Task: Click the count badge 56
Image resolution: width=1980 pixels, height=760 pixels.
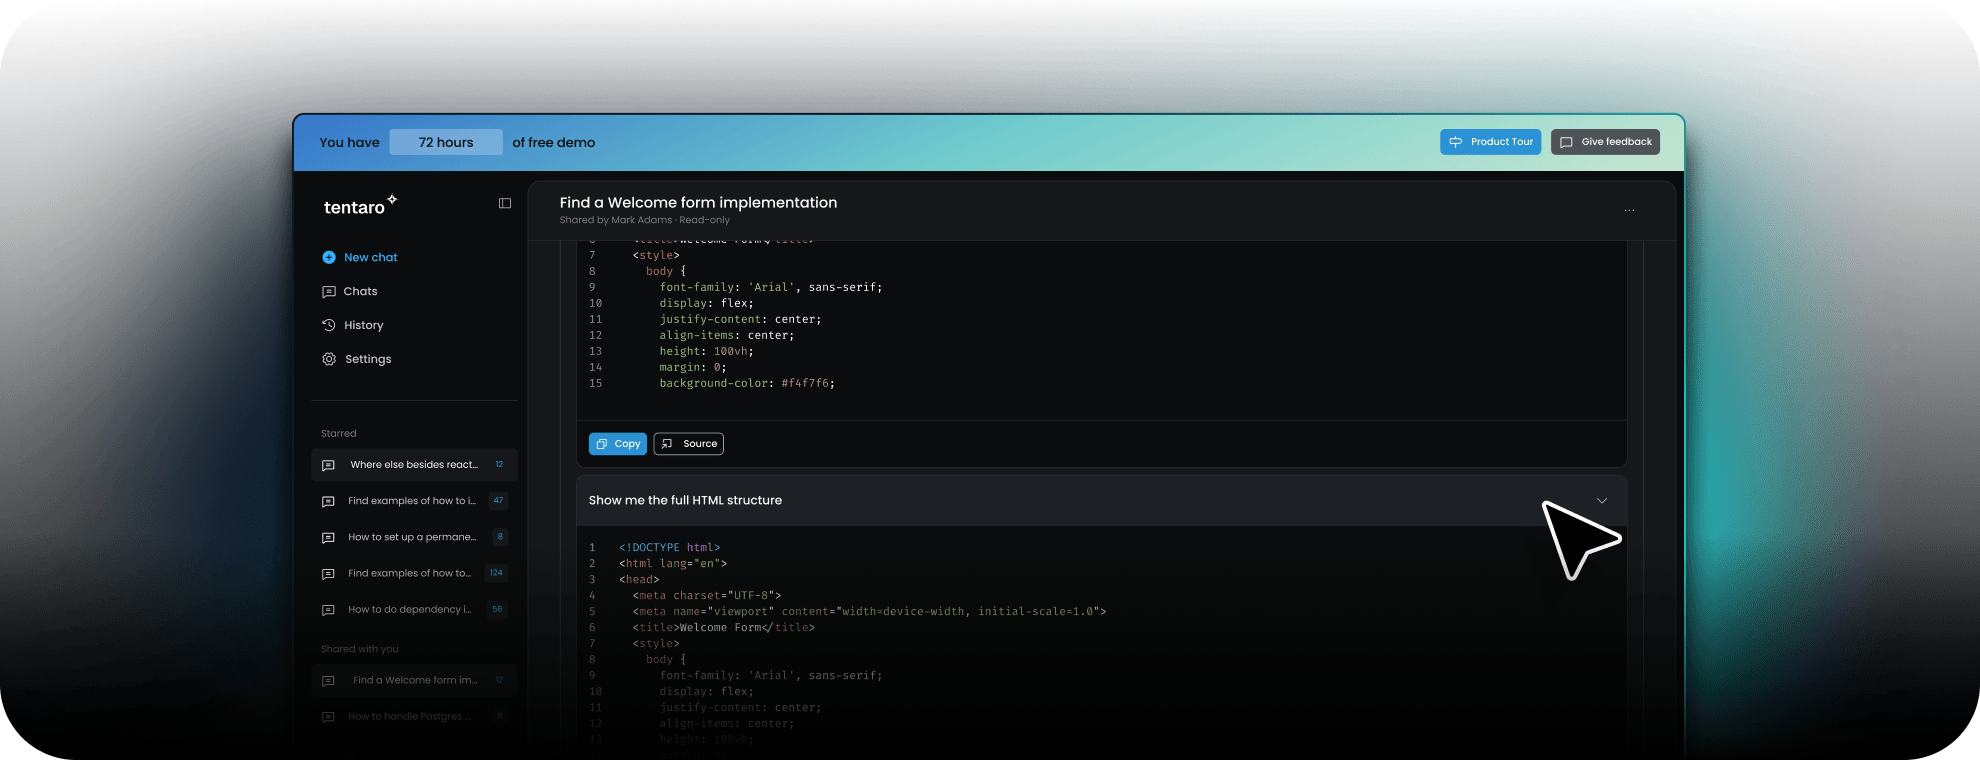Action: click(497, 609)
